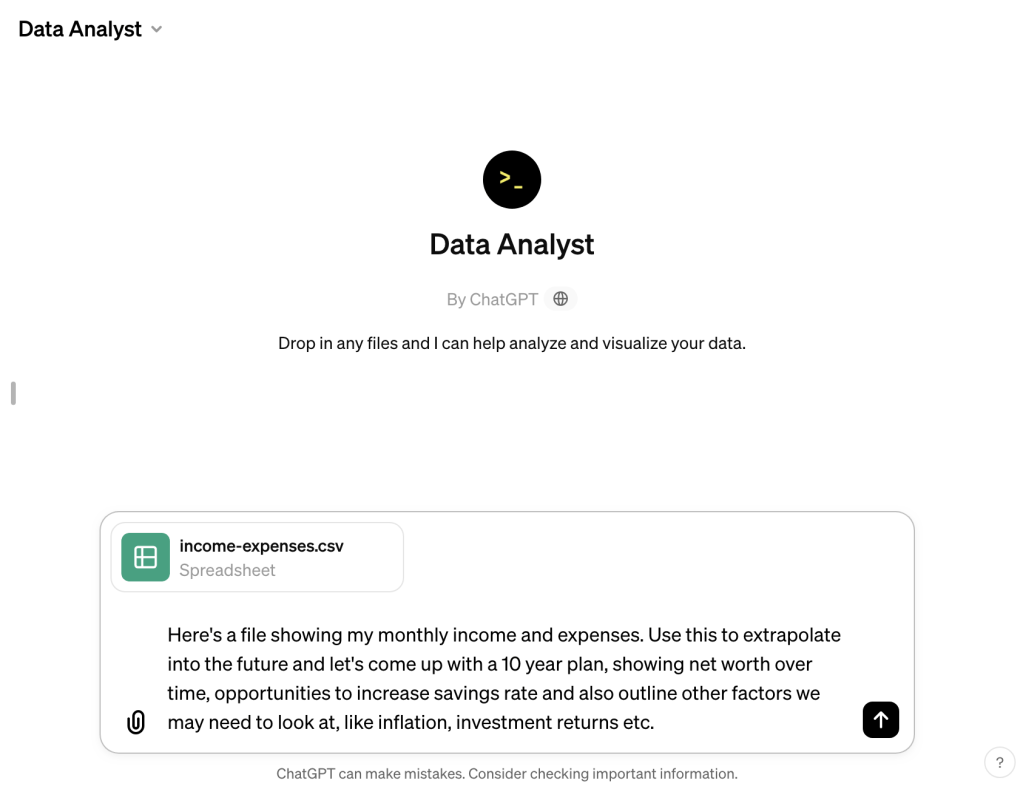The width and height of the screenshot is (1023, 789).
Task: Click the globe icon beside By ChatGPT
Action: click(561, 299)
